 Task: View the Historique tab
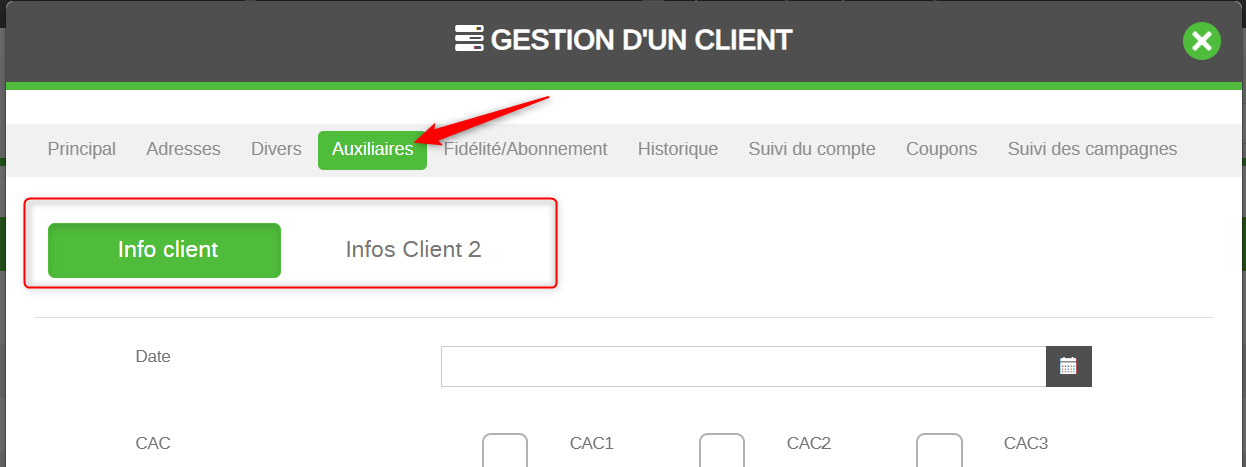[x=678, y=149]
